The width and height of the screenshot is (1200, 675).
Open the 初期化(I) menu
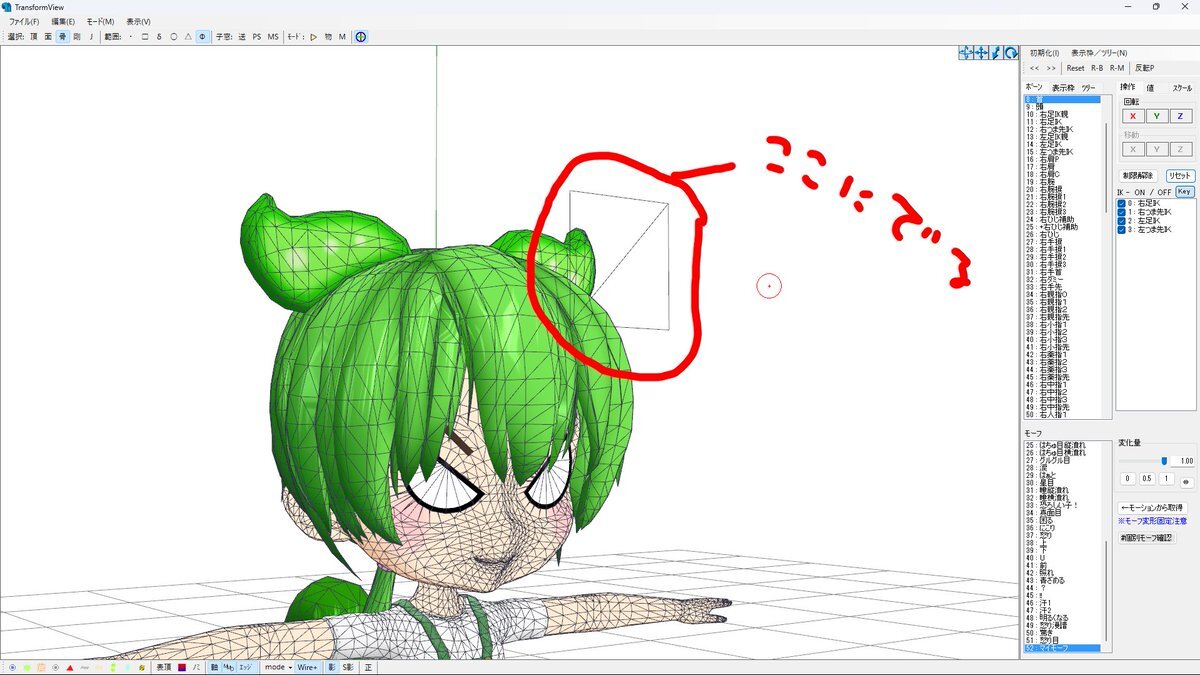pyautogui.click(x=1045, y=53)
